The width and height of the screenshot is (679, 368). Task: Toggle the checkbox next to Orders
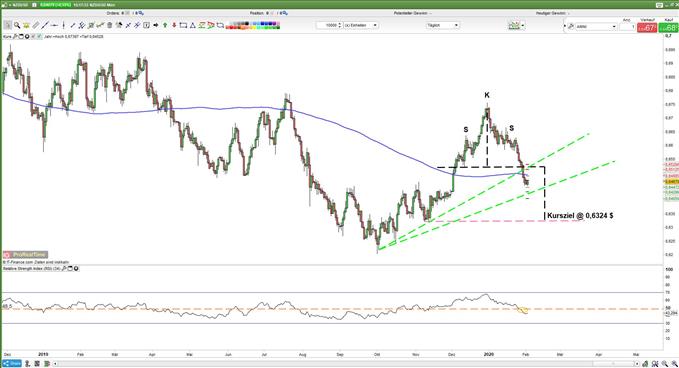(x=128, y=13)
